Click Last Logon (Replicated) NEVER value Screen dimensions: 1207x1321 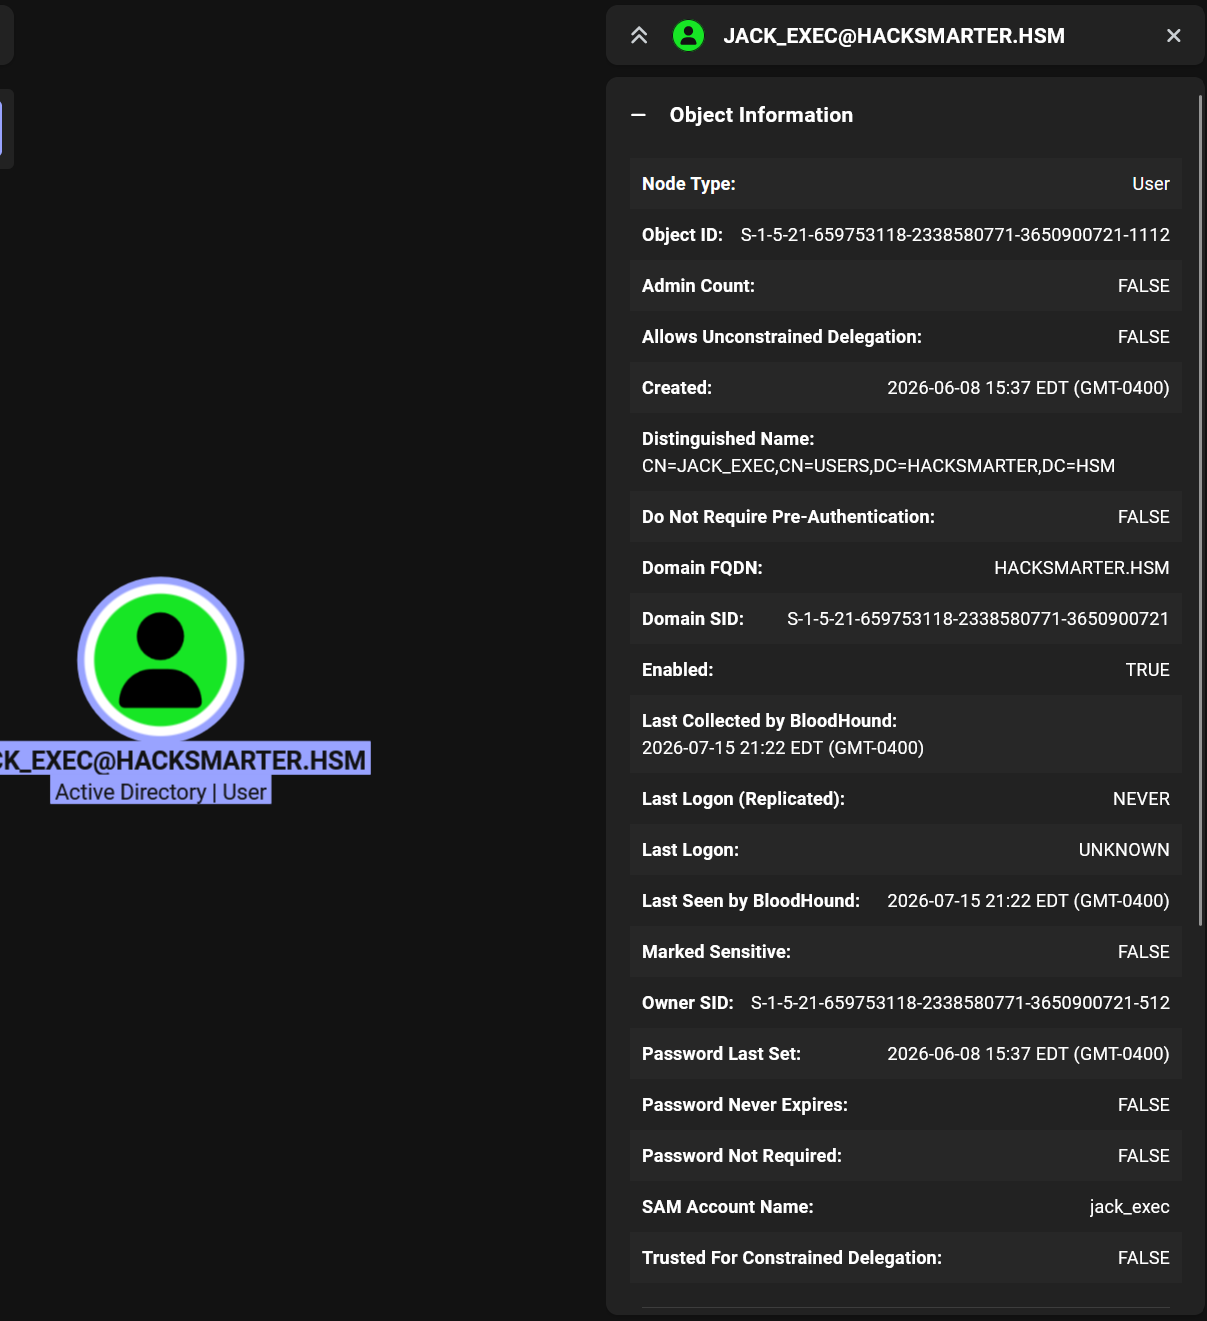(1141, 799)
